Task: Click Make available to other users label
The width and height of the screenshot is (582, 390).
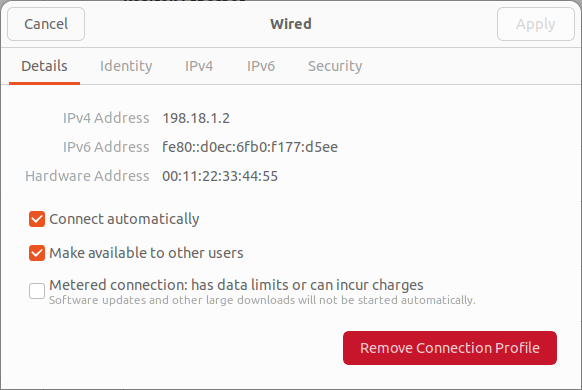Action: (146, 253)
